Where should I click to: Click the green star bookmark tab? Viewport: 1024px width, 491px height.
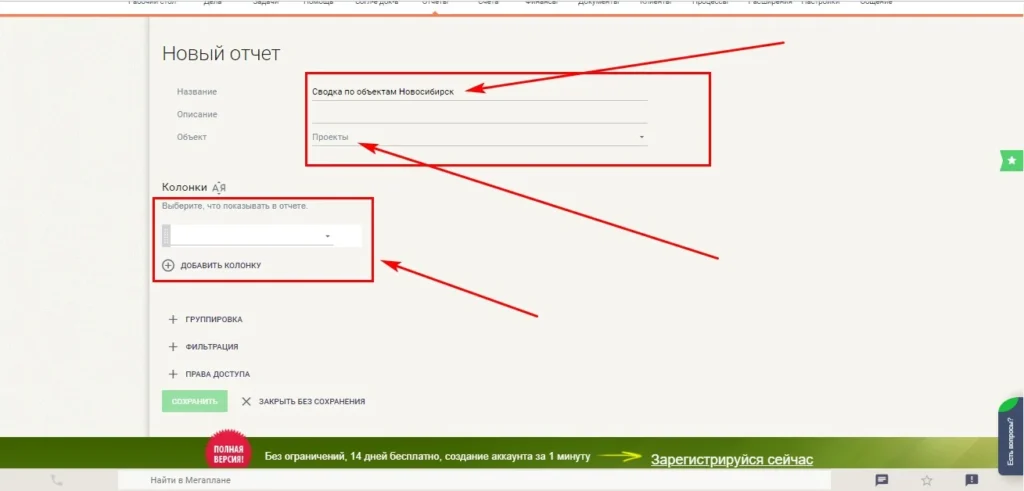pyautogui.click(x=1012, y=160)
